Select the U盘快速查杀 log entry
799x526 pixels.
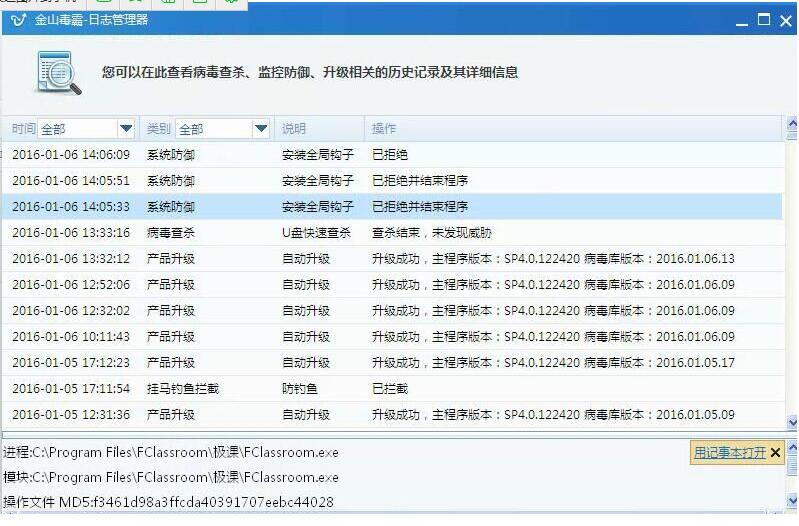(x=392, y=232)
